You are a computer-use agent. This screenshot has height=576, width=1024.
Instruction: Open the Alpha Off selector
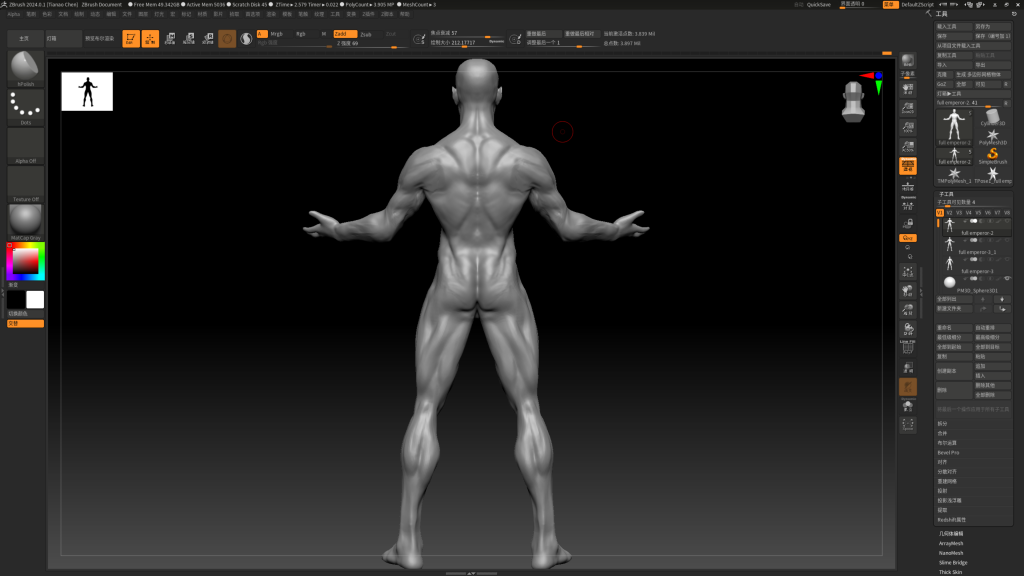tap(25, 146)
